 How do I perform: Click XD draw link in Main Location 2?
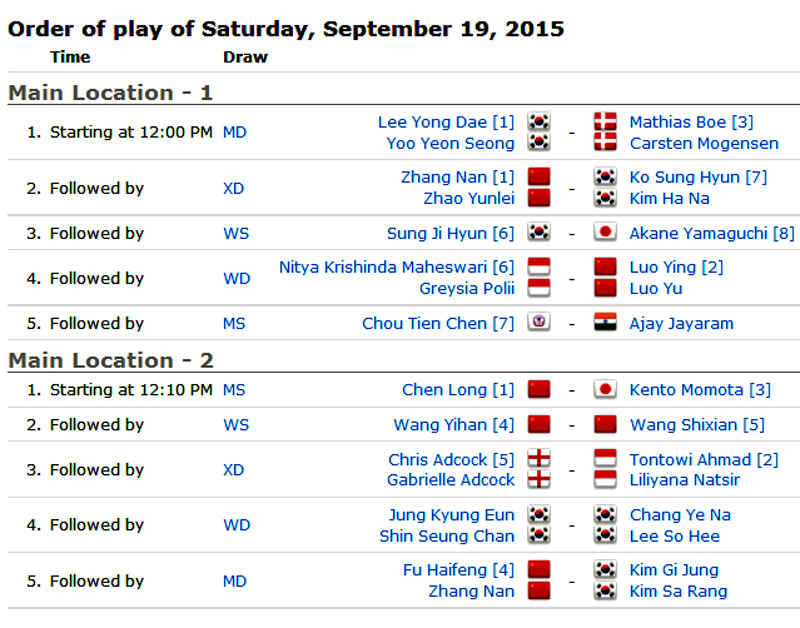click(x=233, y=470)
